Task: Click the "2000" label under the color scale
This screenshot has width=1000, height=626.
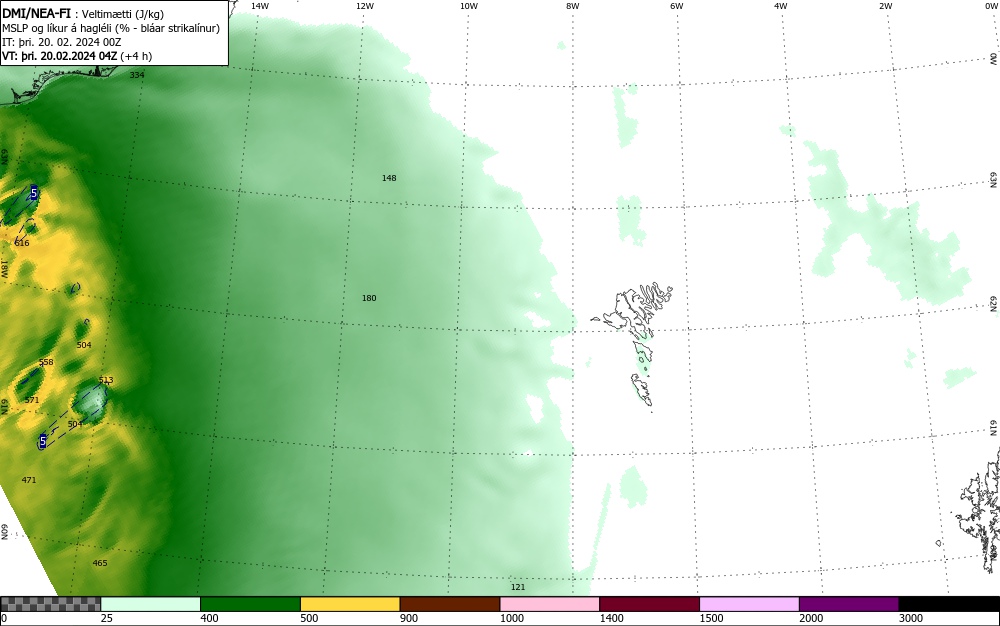Action: pos(811,618)
